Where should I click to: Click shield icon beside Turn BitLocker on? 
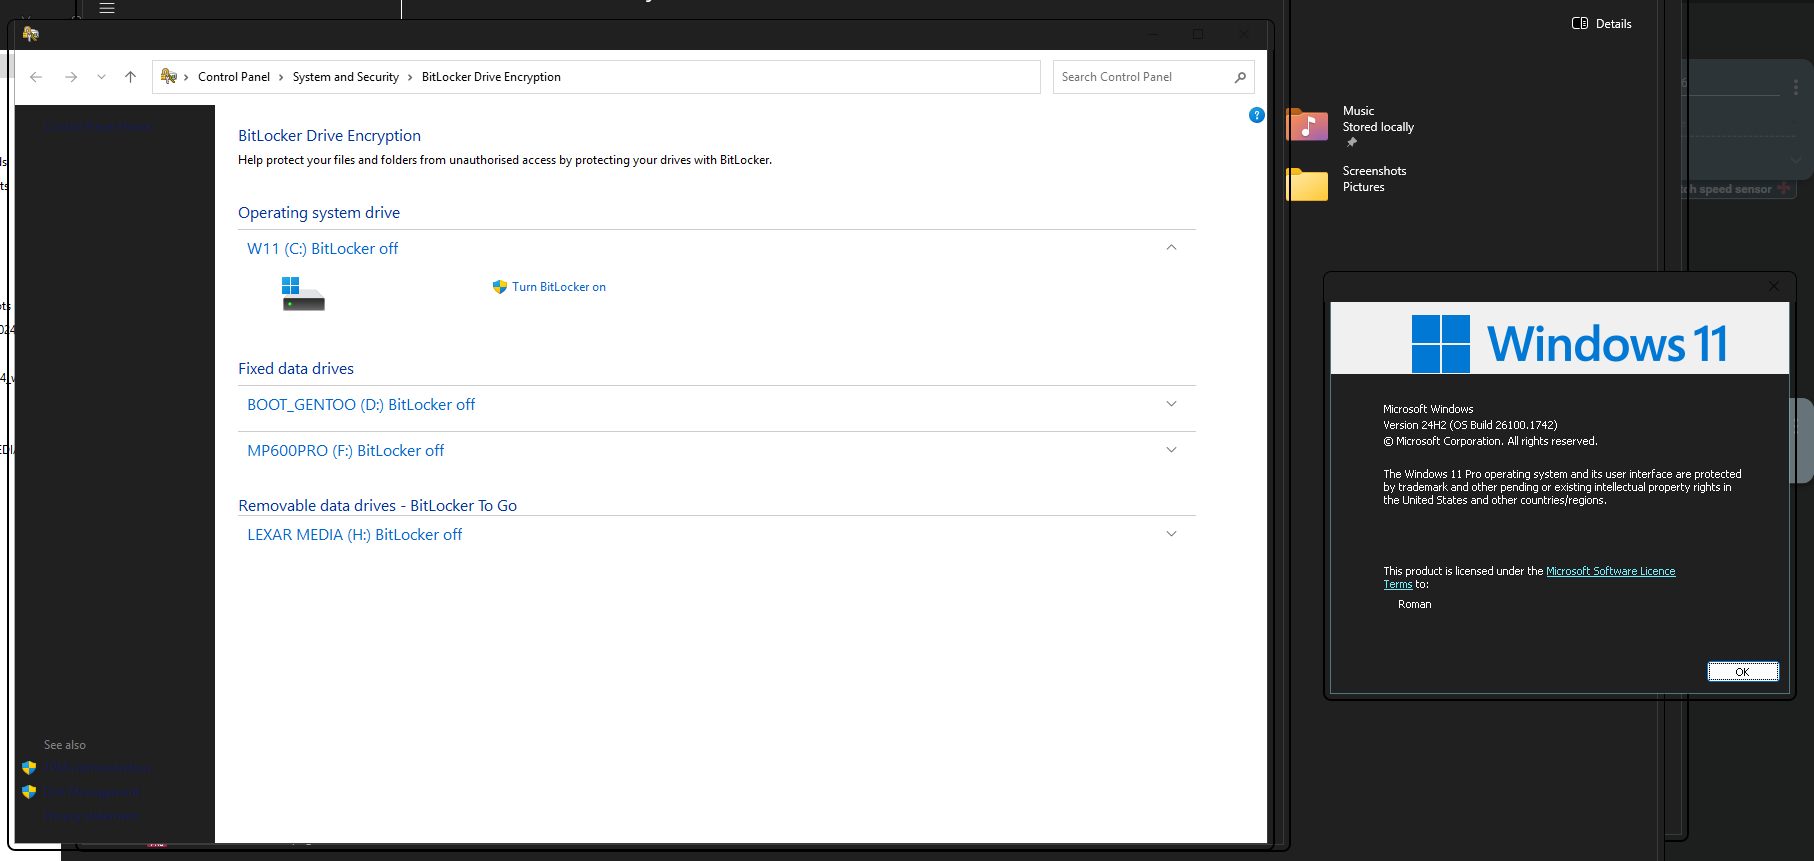[x=500, y=287]
